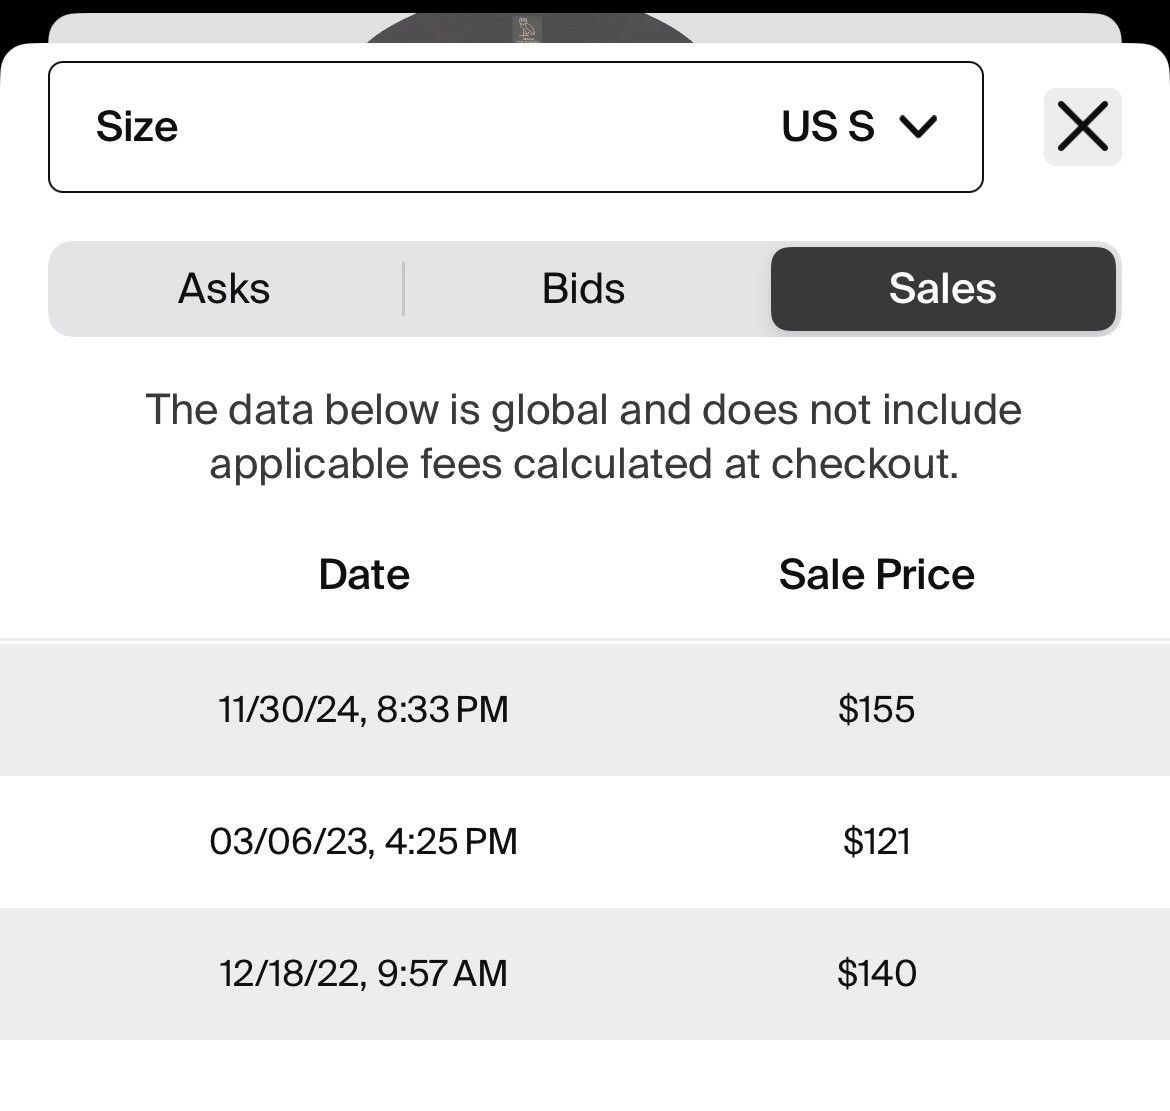This screenshot has height=1111, width=1170.
Task: Click the Date column header
Action: (364, 575)
